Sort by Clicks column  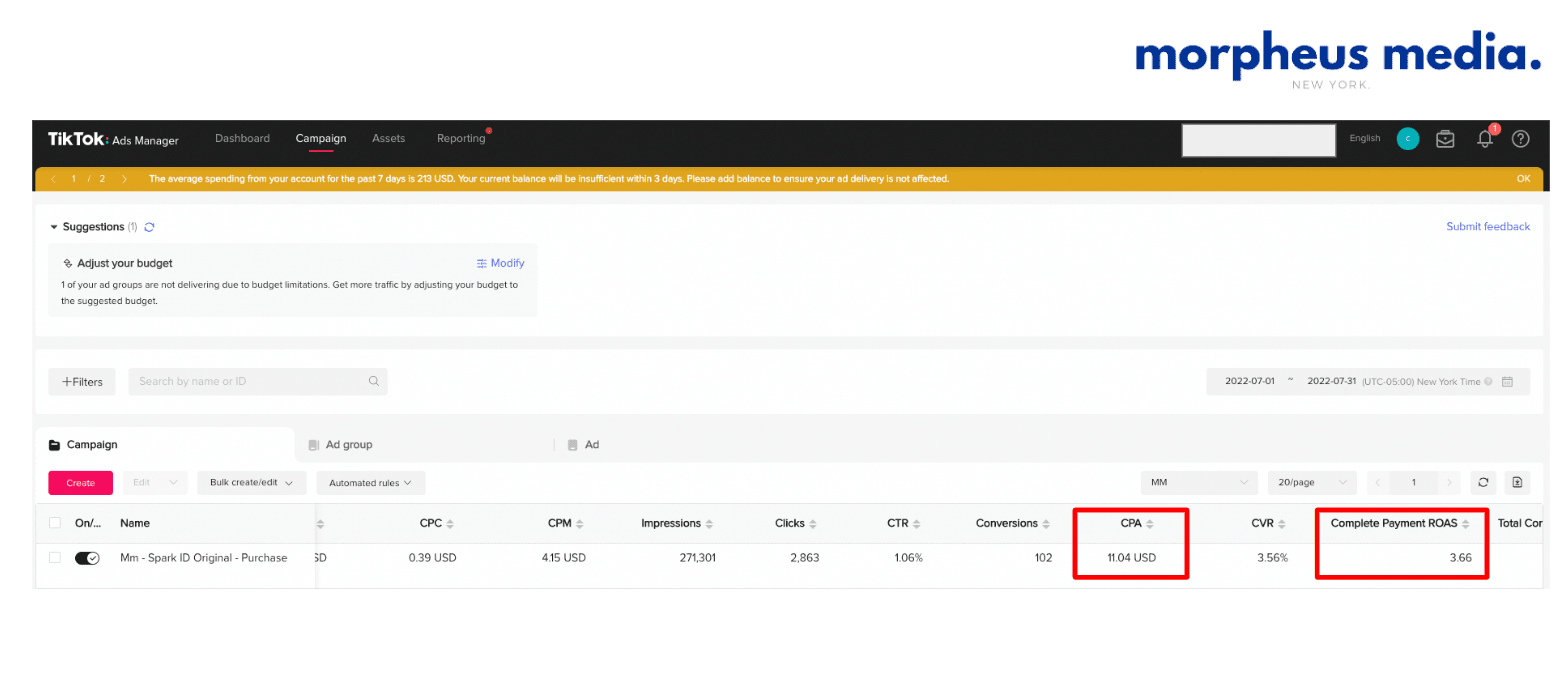tap(813, 523)
